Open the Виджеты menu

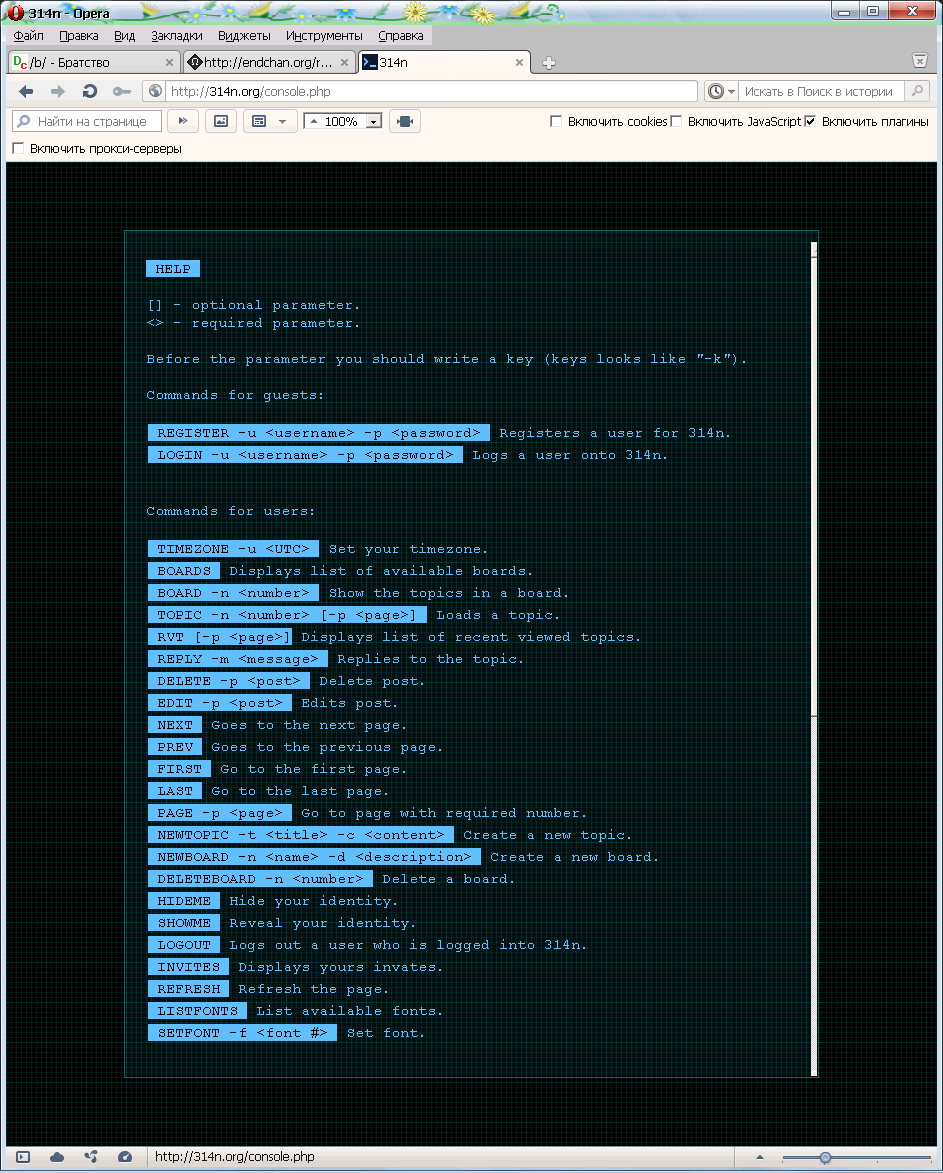click(x=244, y=36)
